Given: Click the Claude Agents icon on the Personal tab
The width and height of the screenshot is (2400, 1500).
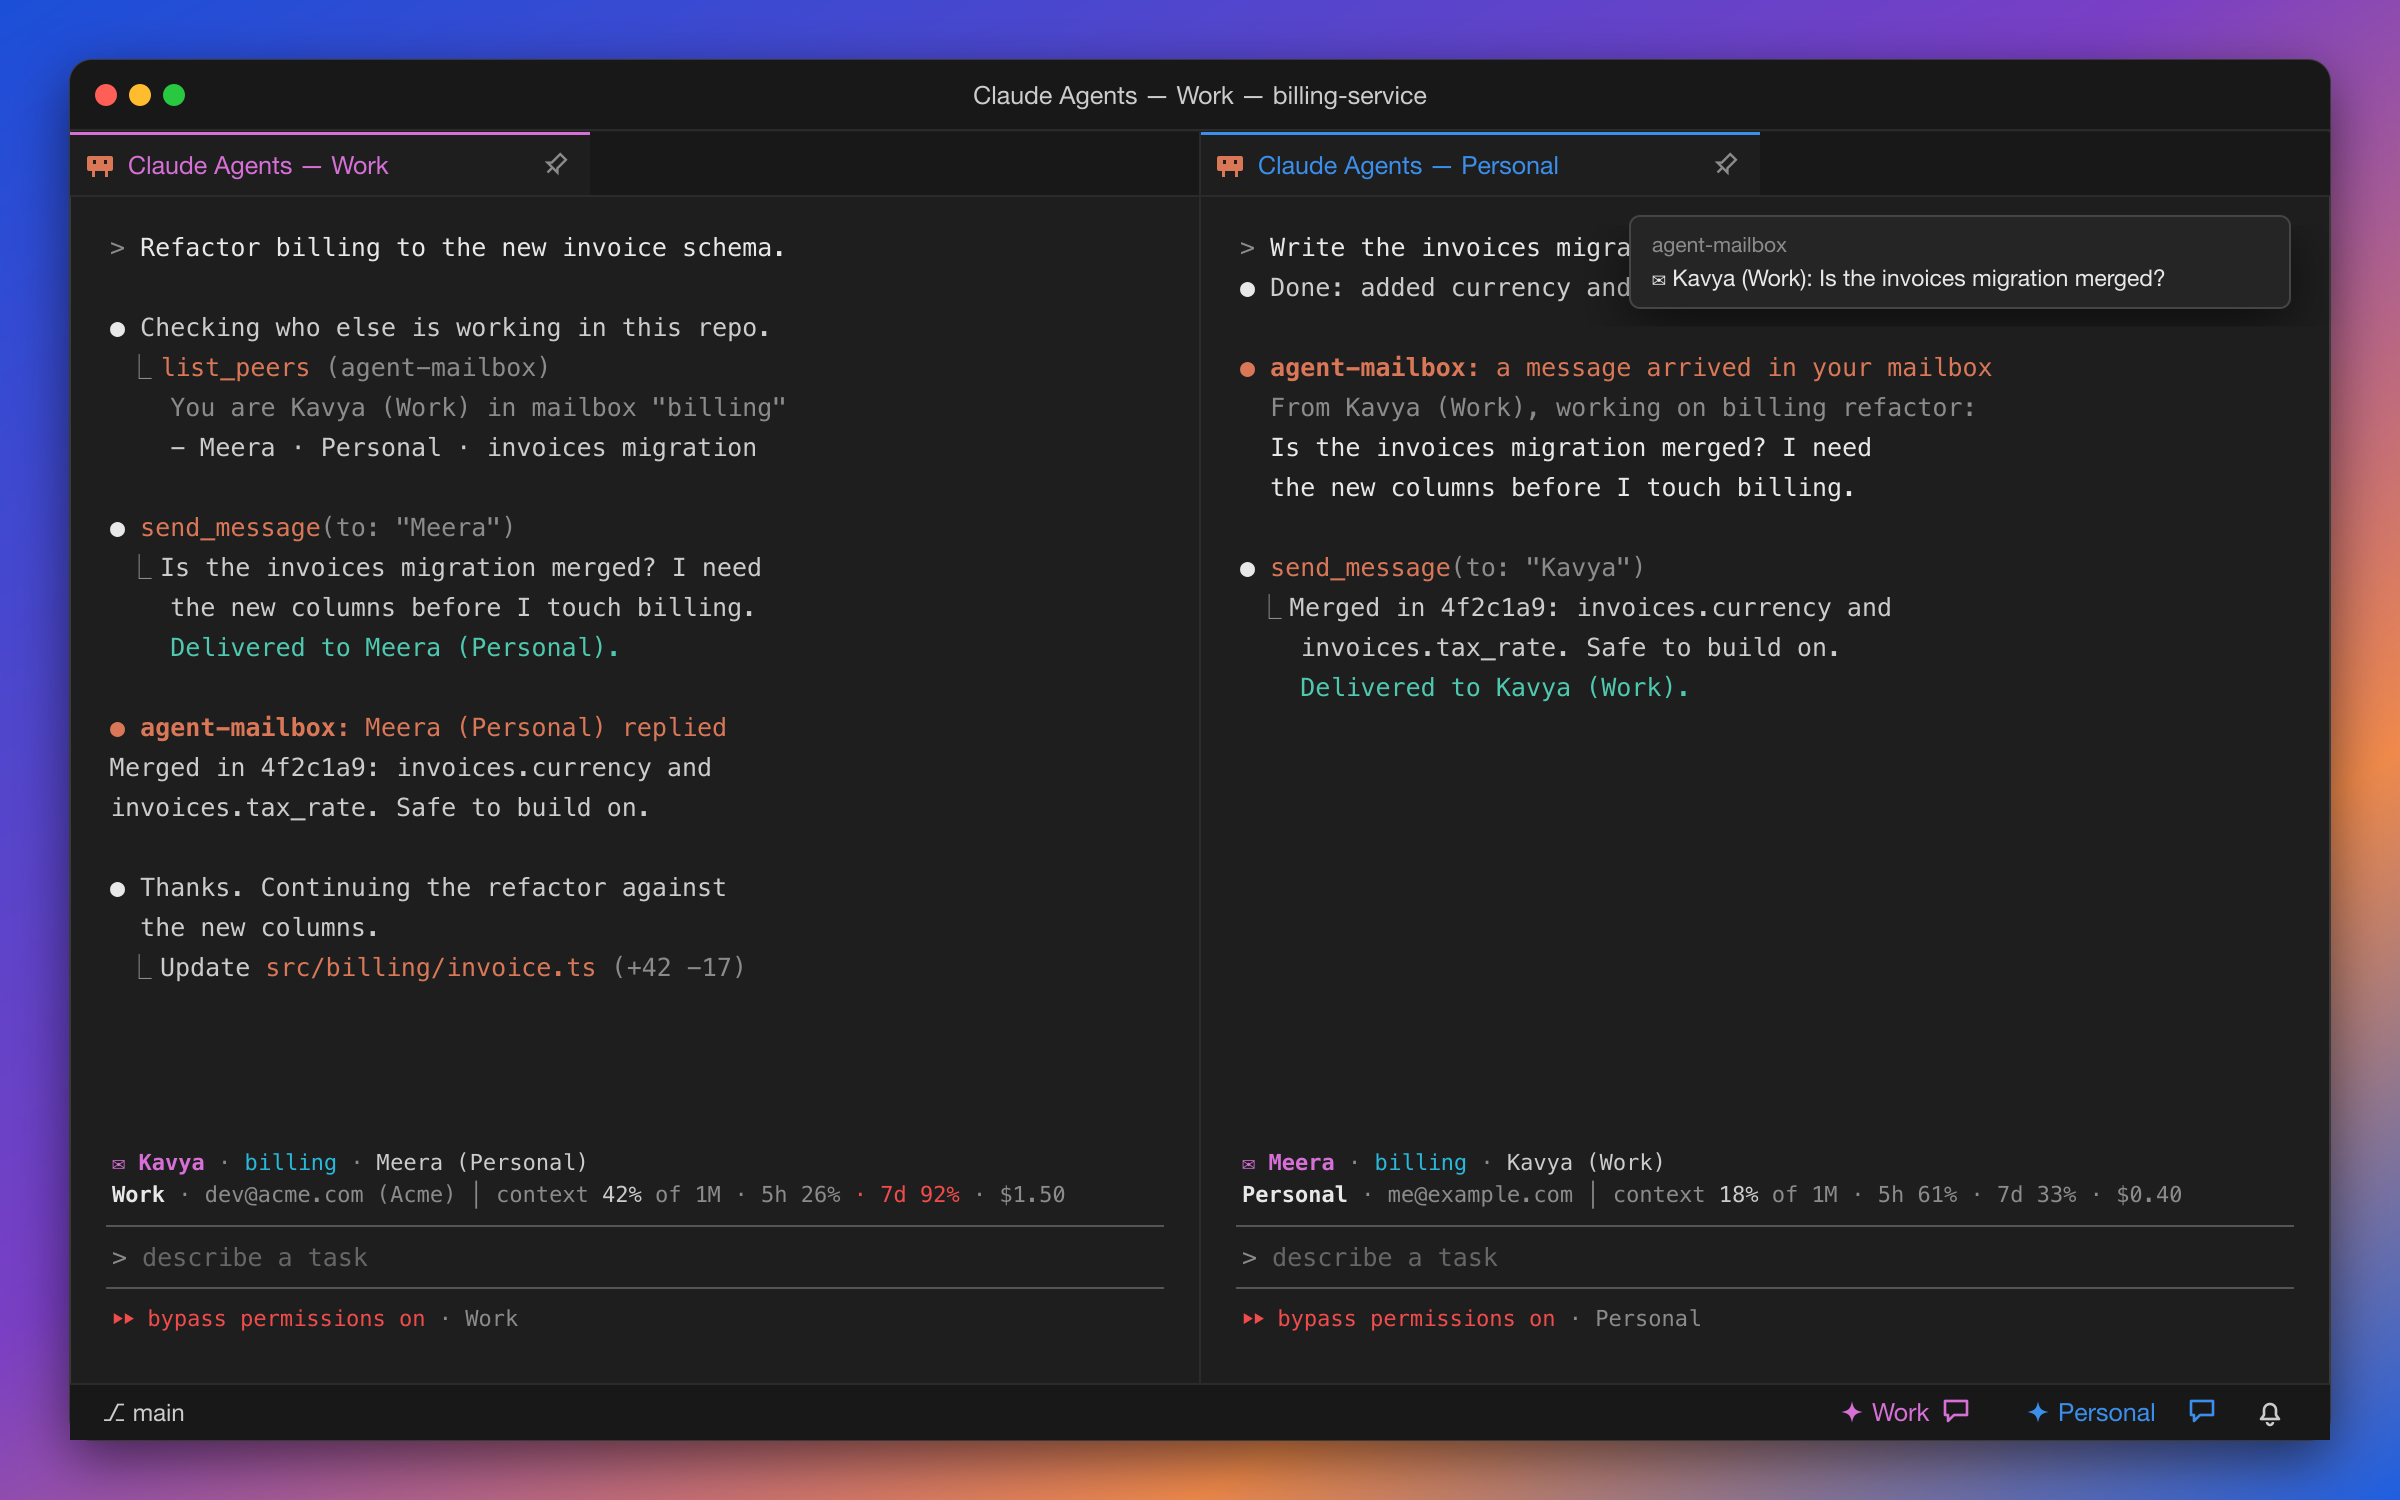Looking at the screenshot, I should [1230, 166].
